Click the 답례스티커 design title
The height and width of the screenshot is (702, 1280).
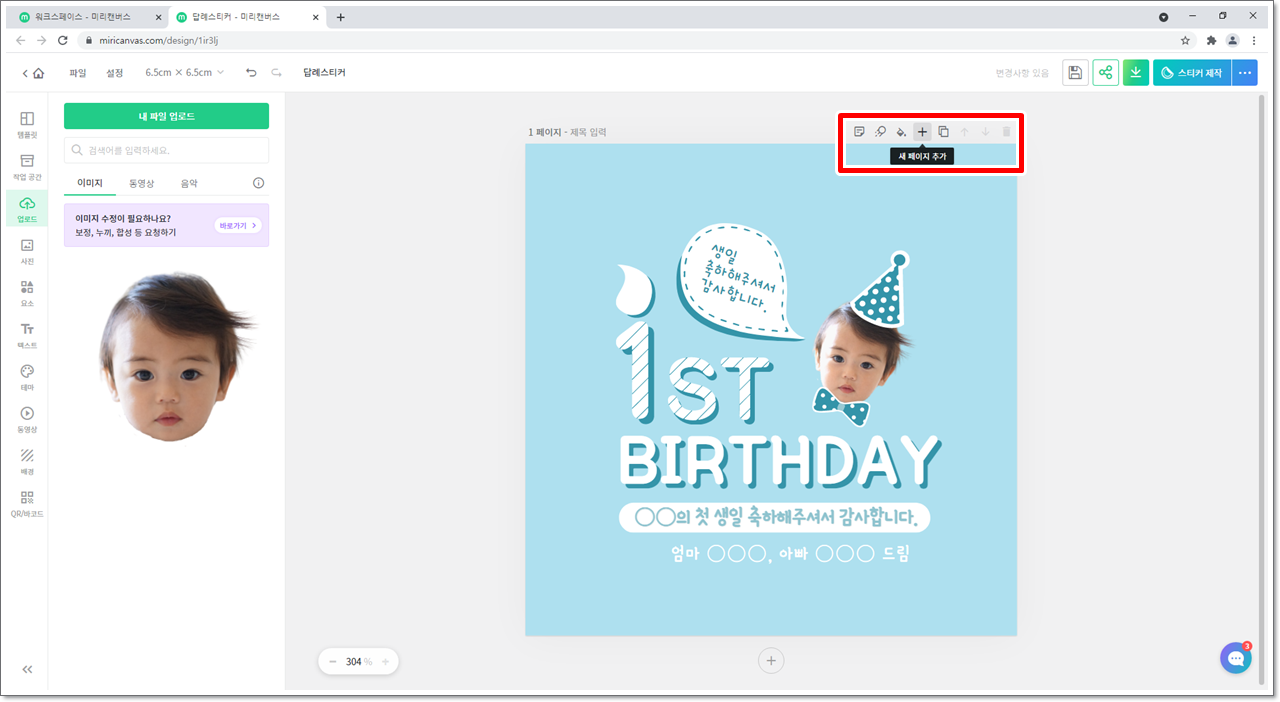324,73
